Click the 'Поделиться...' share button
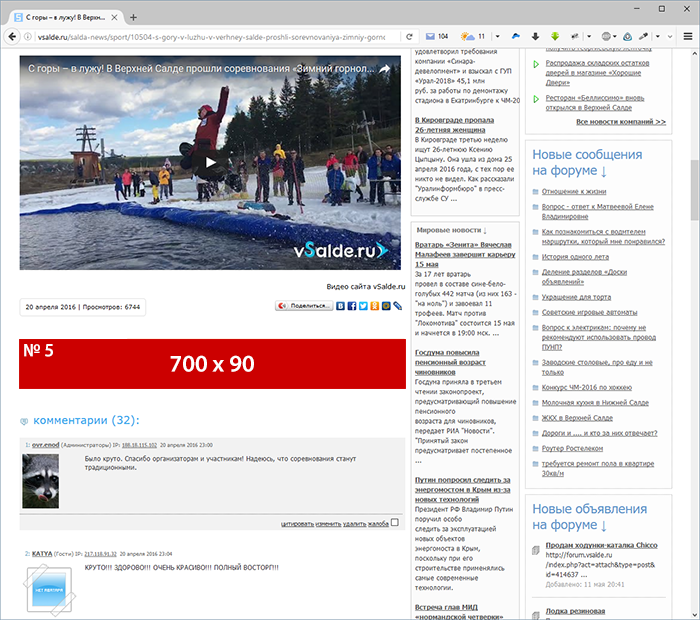 pos(304,306)
